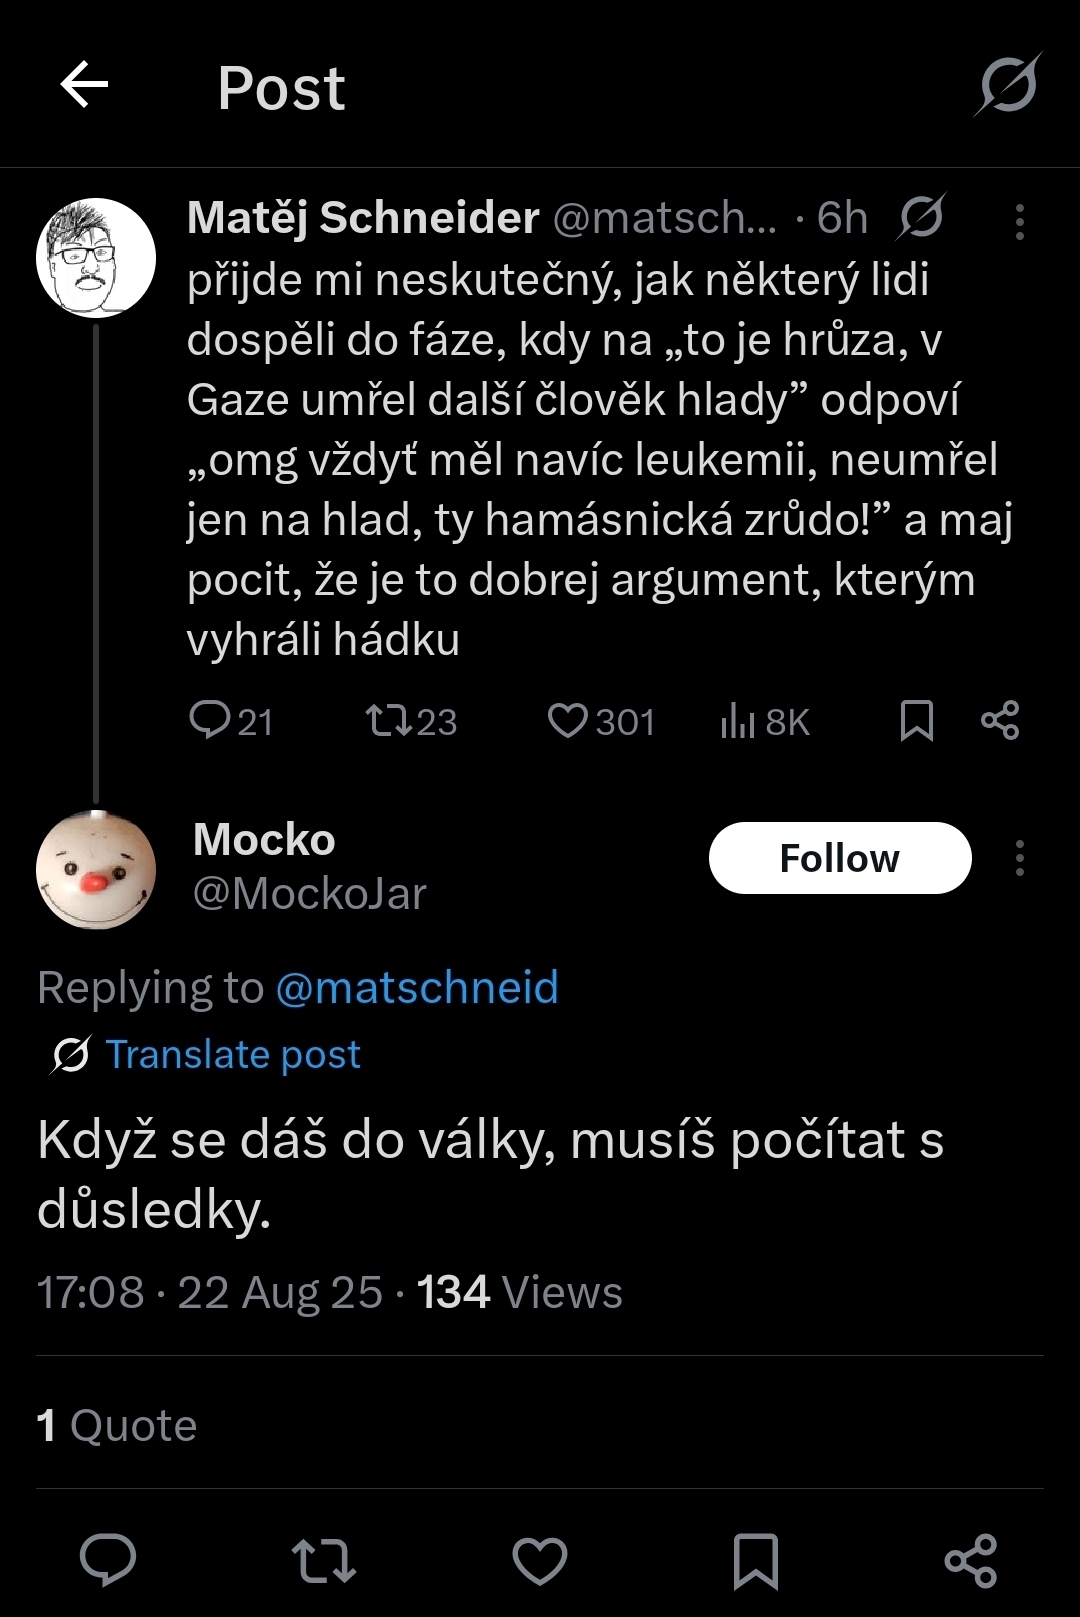The image size is (1080, 1617).
Task: Open more options for Matěj's post
Action: (x=1019, y=222)
